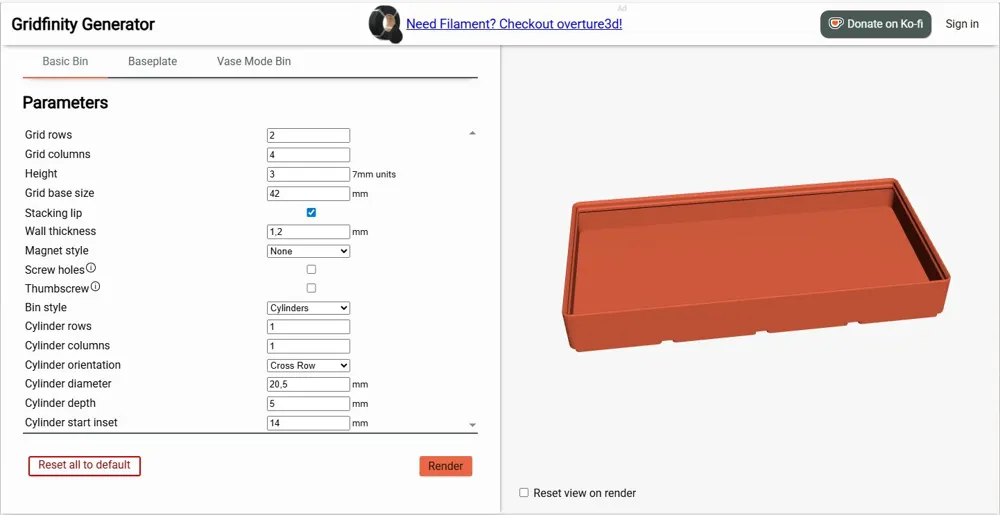Click the '7mm units' label
The image size is (1000, 515).
pyautogui.click(x=374, y=174)
